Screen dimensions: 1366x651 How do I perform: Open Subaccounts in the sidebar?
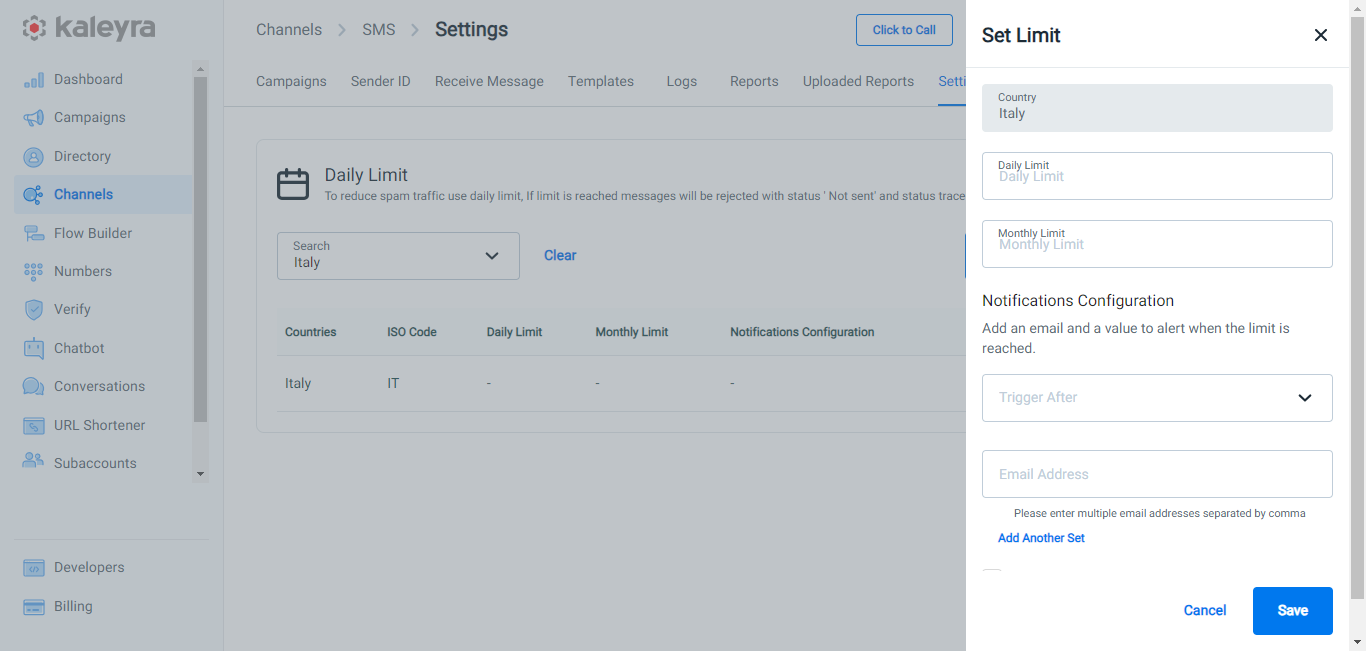[95, 463]
